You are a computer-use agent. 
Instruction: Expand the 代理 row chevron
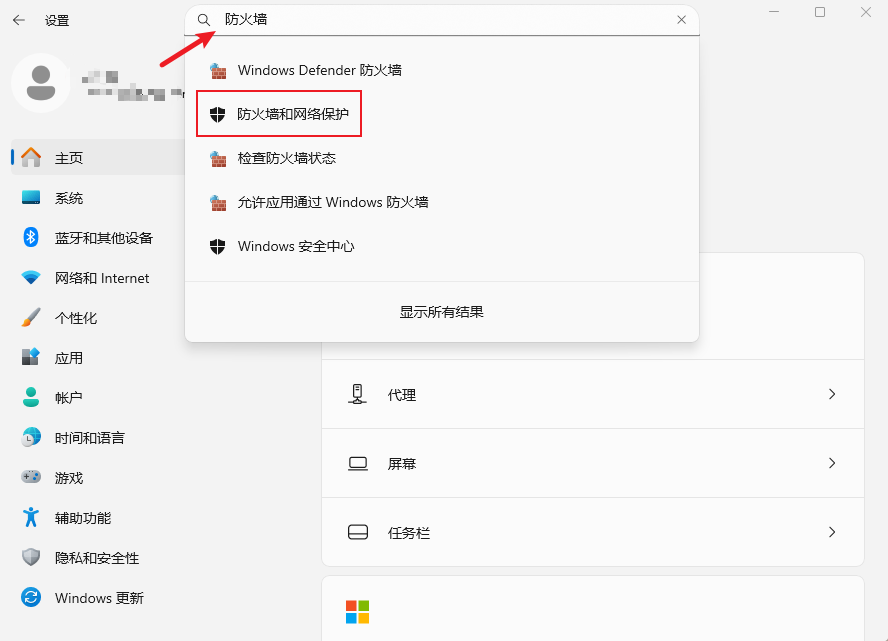coord(832,394)
